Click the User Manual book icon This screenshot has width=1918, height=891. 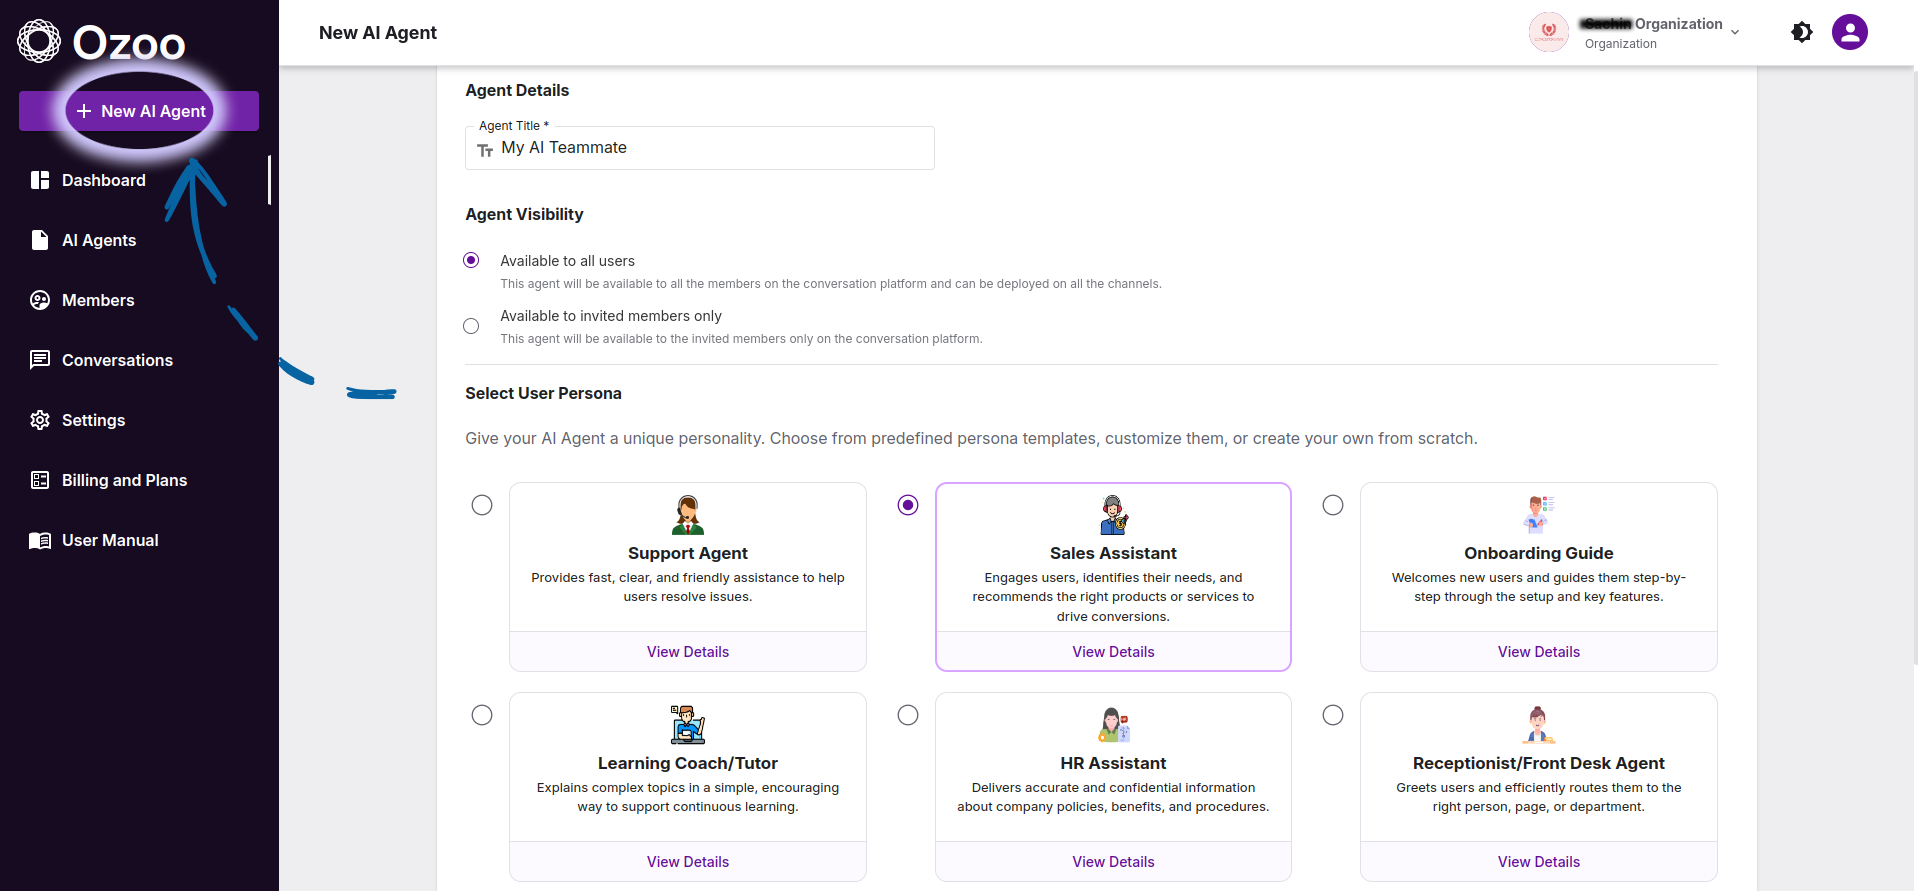pos(40,540)
